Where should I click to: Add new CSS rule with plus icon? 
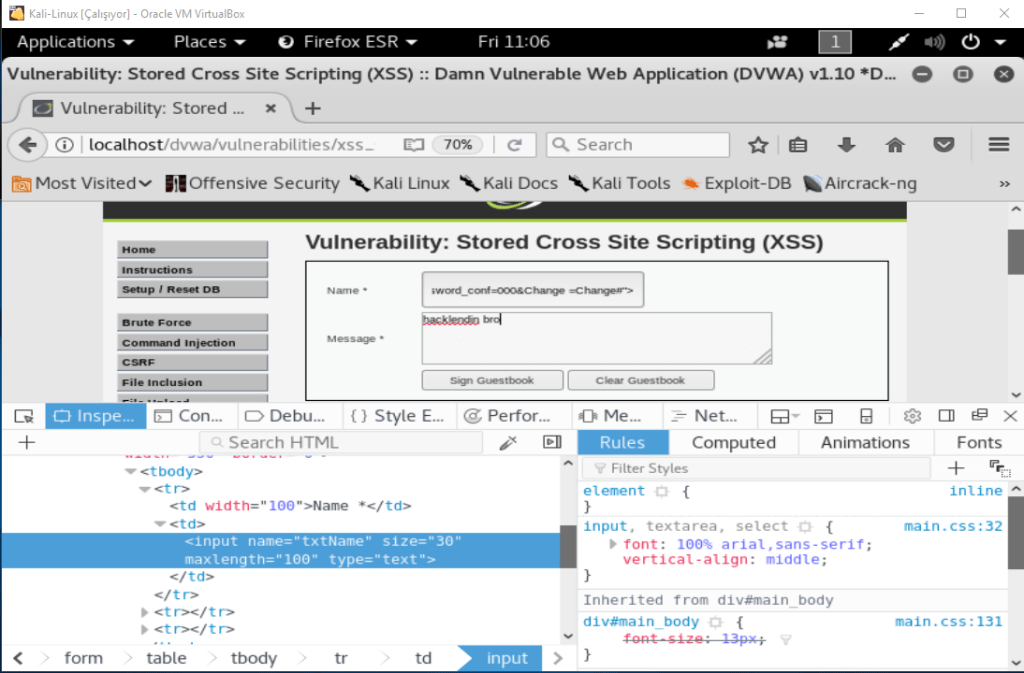(956, 468)
